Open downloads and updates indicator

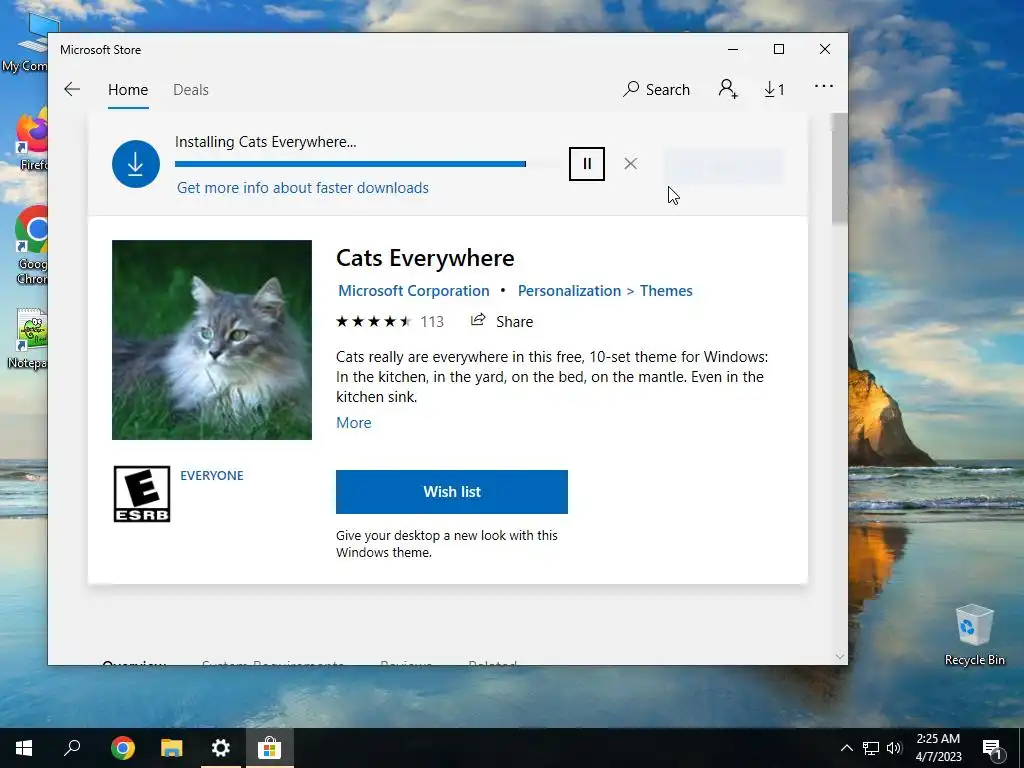[x=775, y=89]
